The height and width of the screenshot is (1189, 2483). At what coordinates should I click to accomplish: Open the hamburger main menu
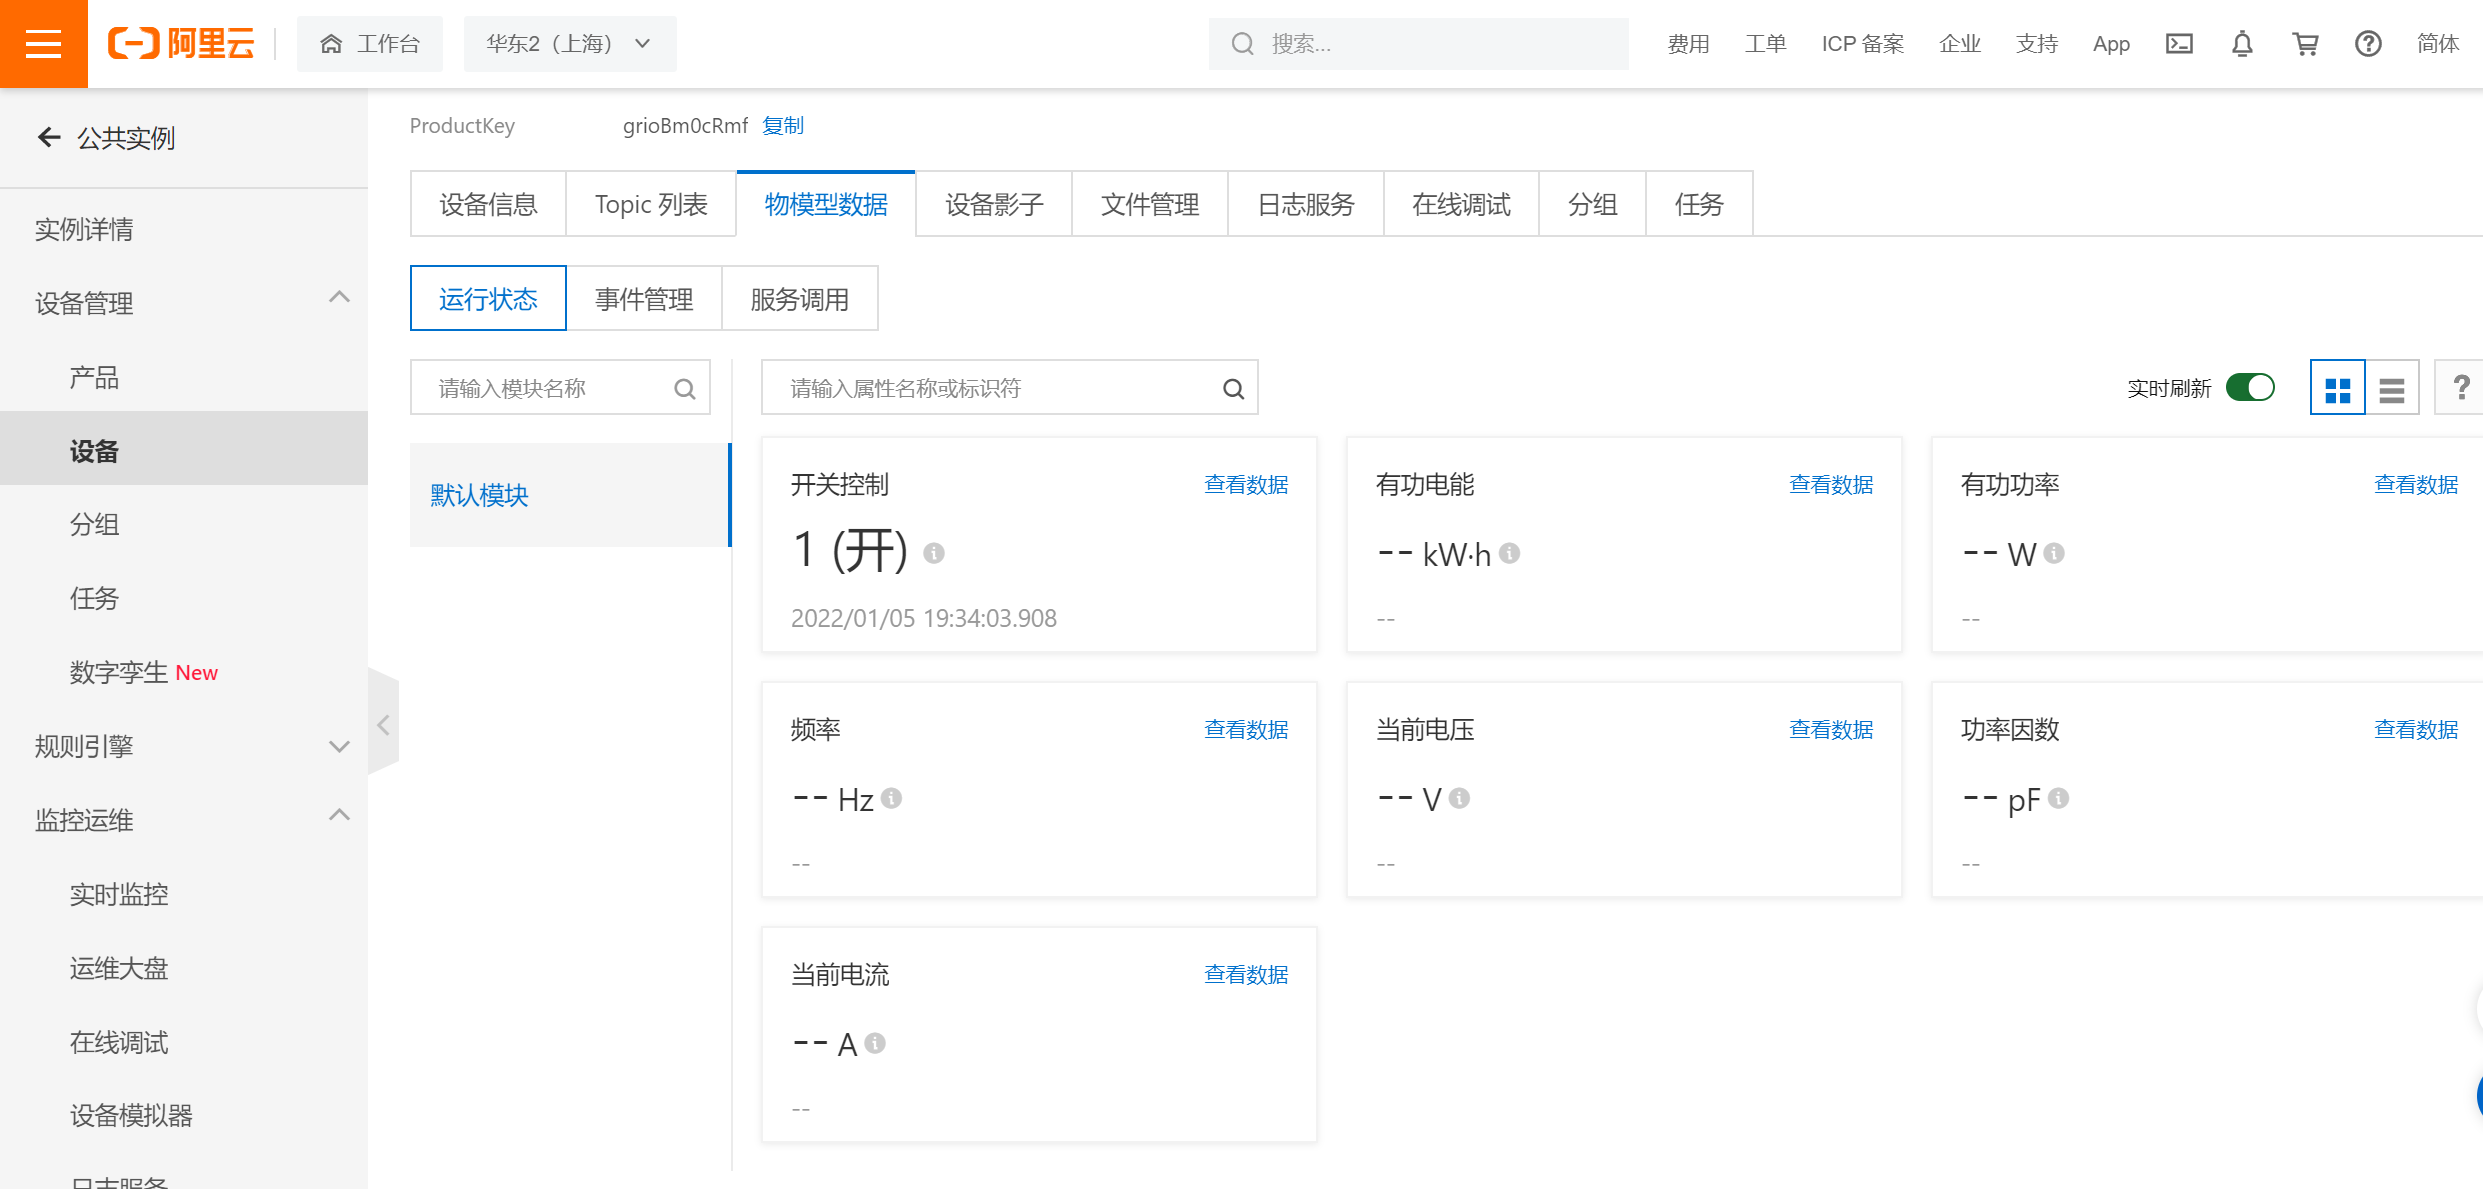click(43, 43)
